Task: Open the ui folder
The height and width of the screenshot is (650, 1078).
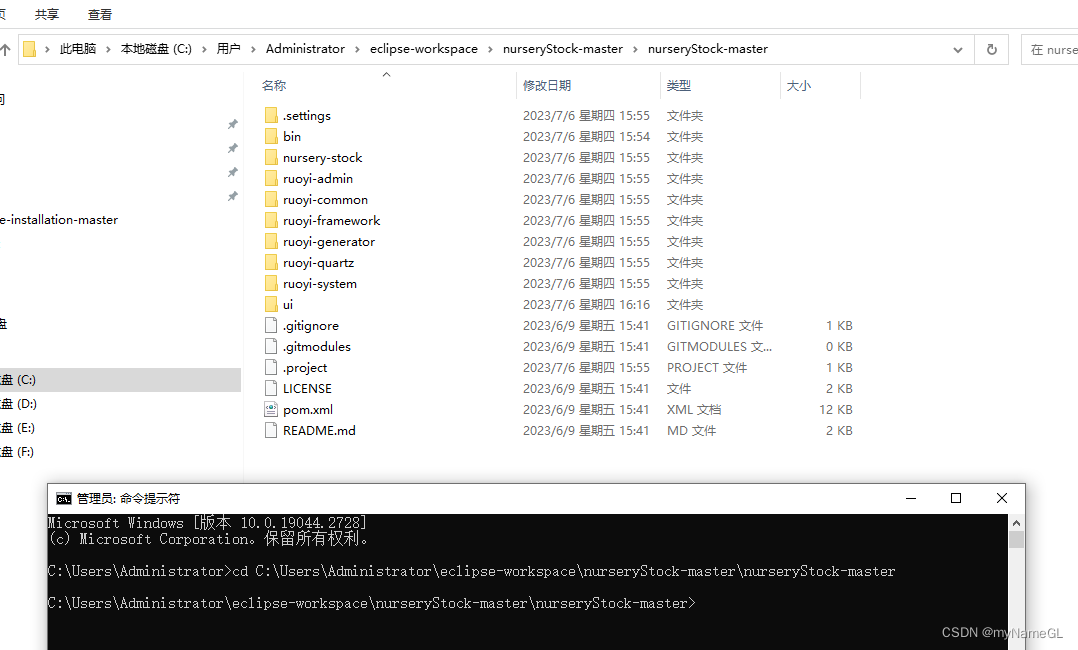Action: pyautogui.click(x=287, y=304)
